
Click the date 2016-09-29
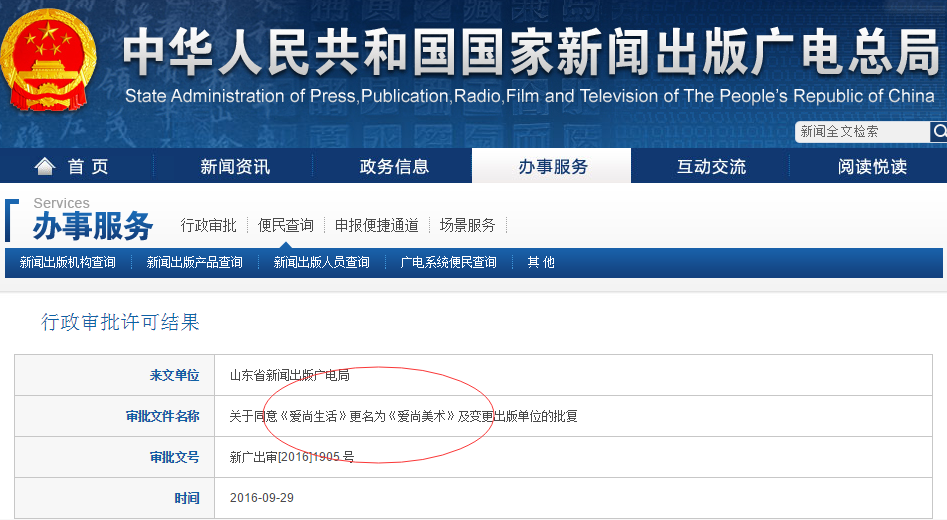[x=262, y=498]
